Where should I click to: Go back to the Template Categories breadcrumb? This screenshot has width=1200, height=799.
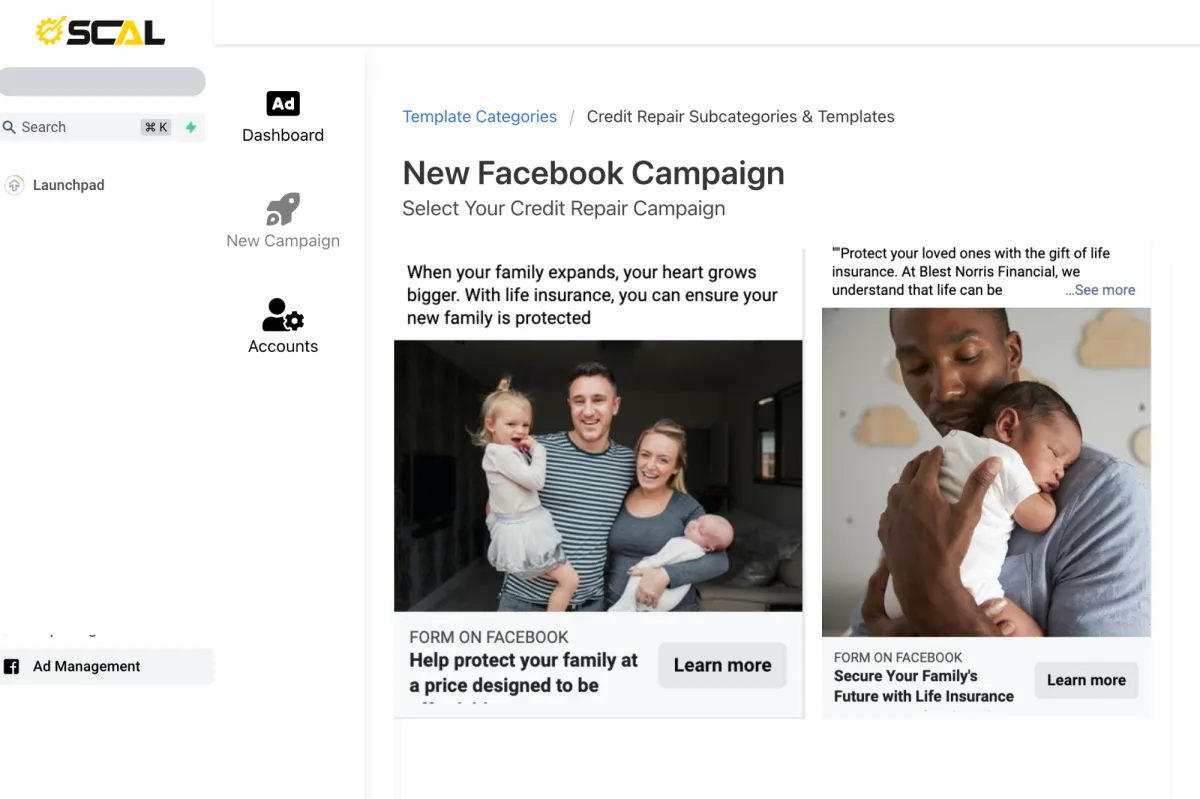tap(479, 117)
